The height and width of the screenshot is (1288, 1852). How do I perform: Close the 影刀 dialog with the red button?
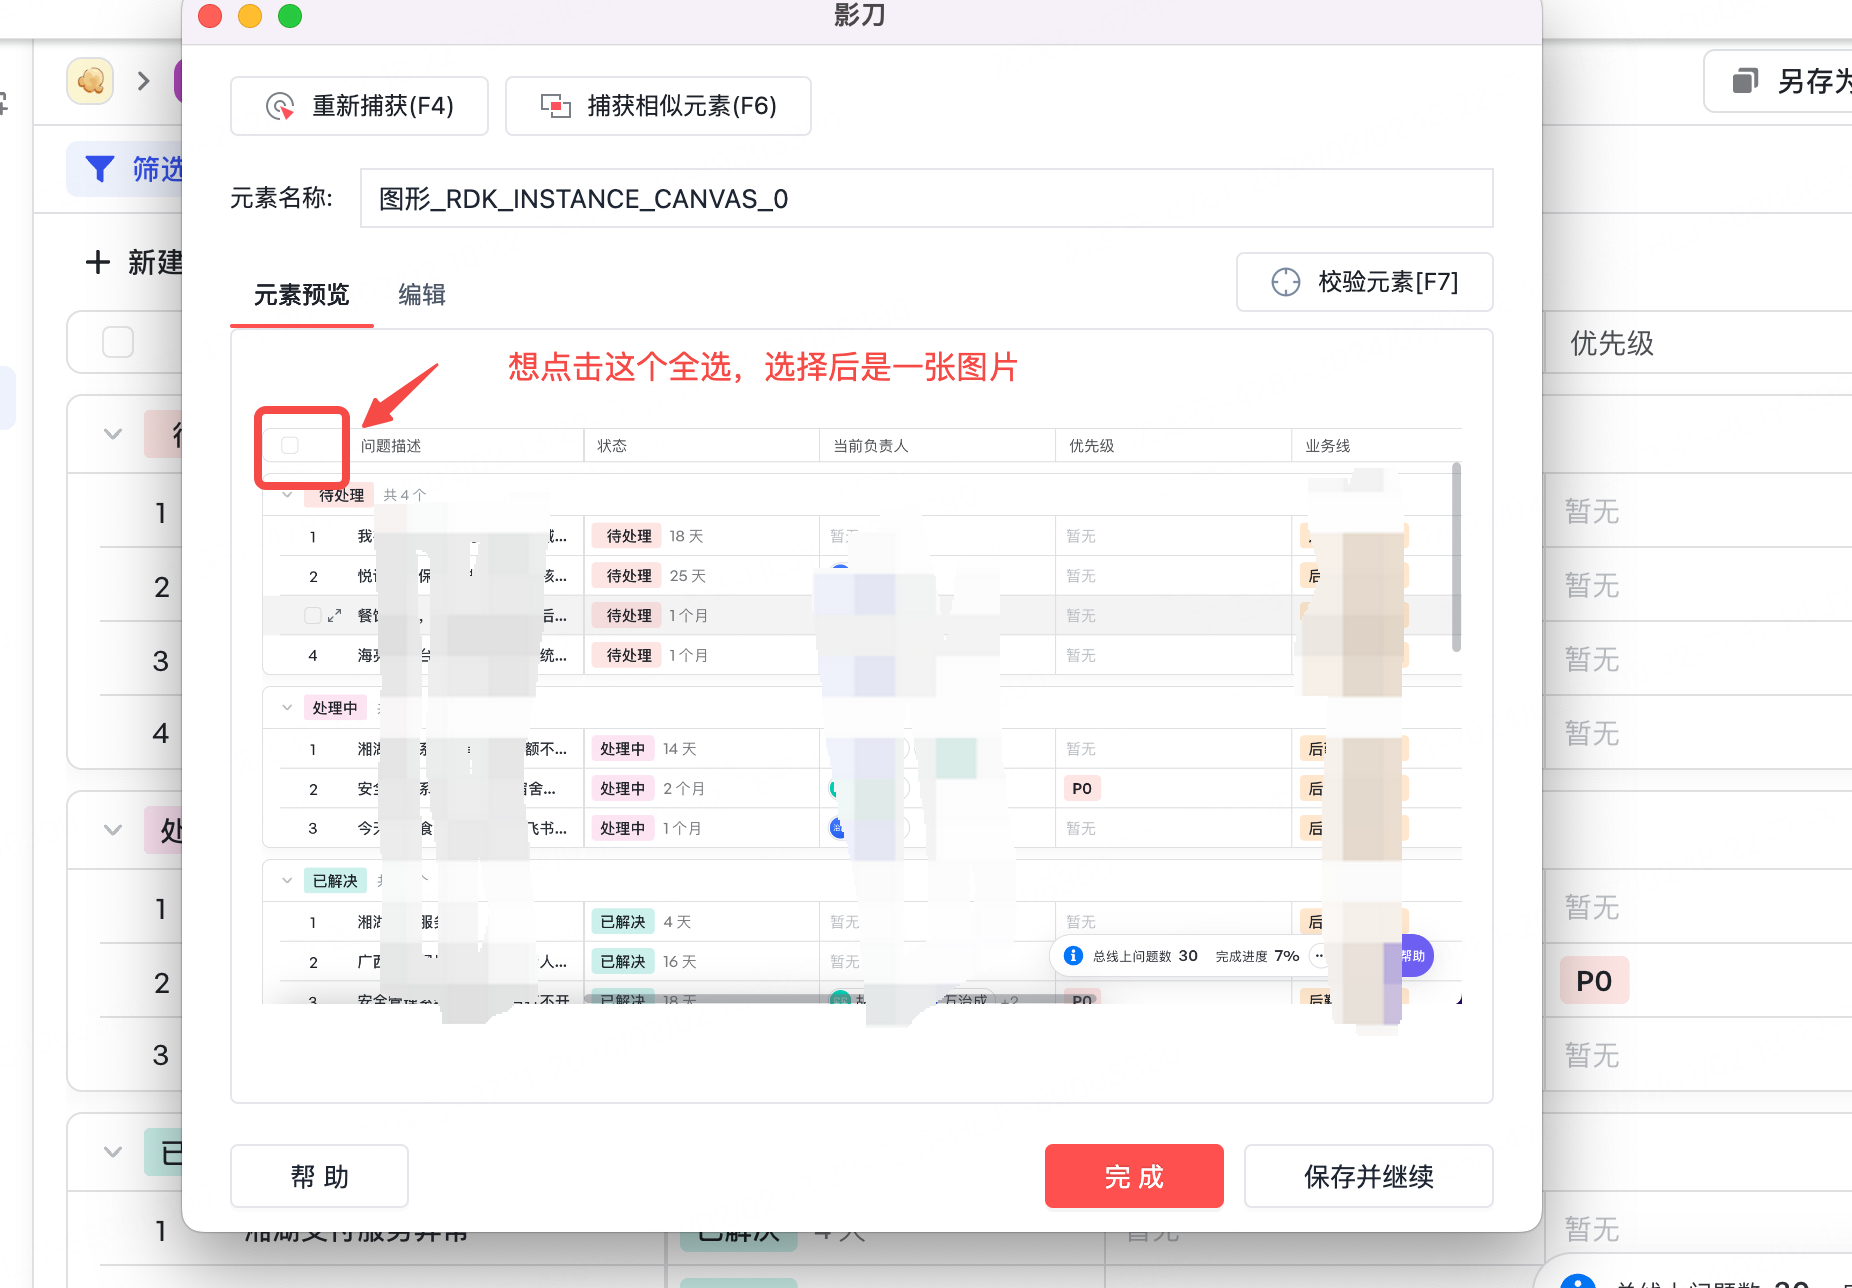click(210, 16)
